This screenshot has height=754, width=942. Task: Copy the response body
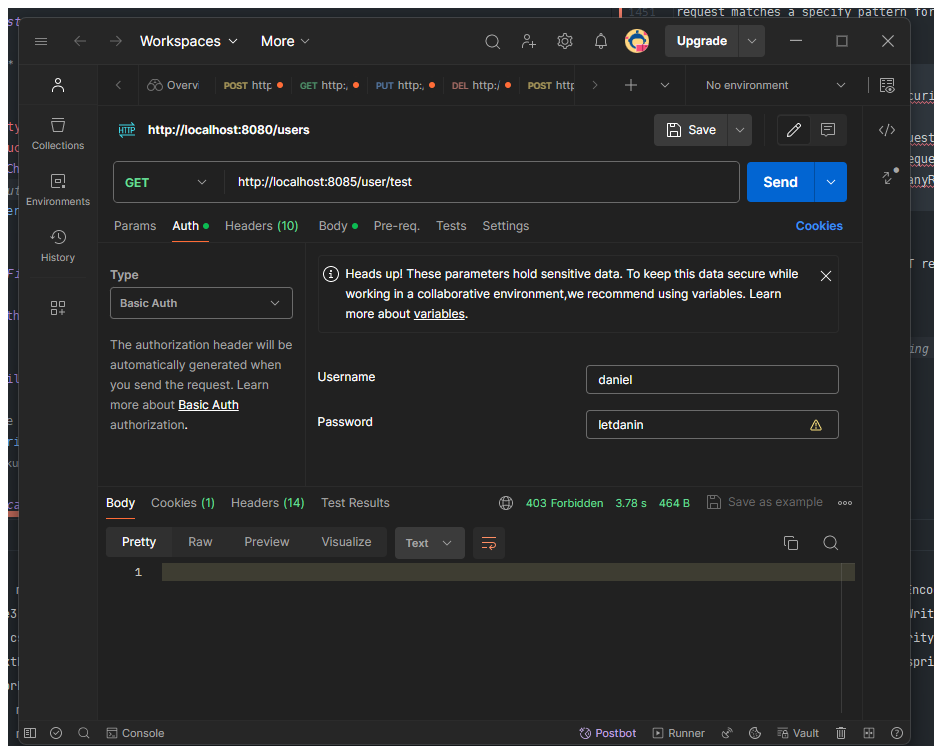point(791,543)
